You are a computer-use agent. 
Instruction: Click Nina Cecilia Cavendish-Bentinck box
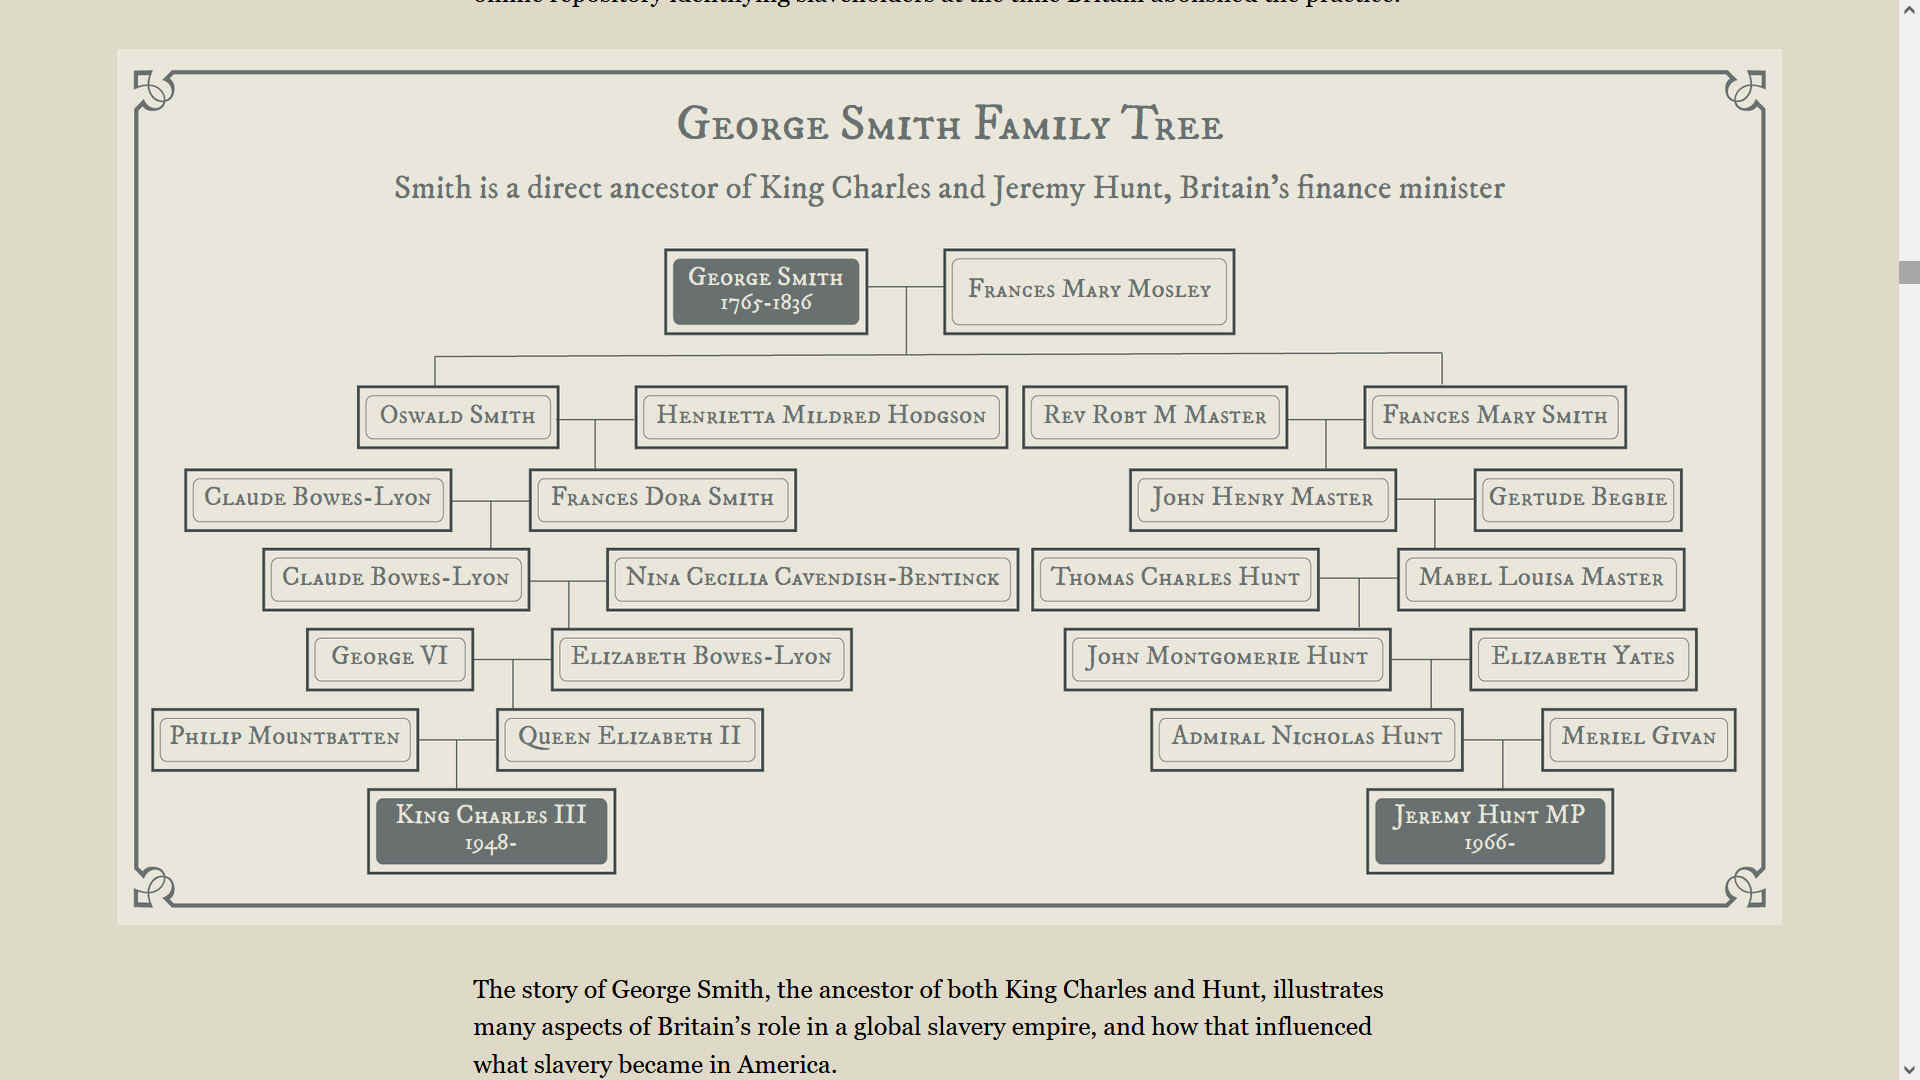point(813,579)
